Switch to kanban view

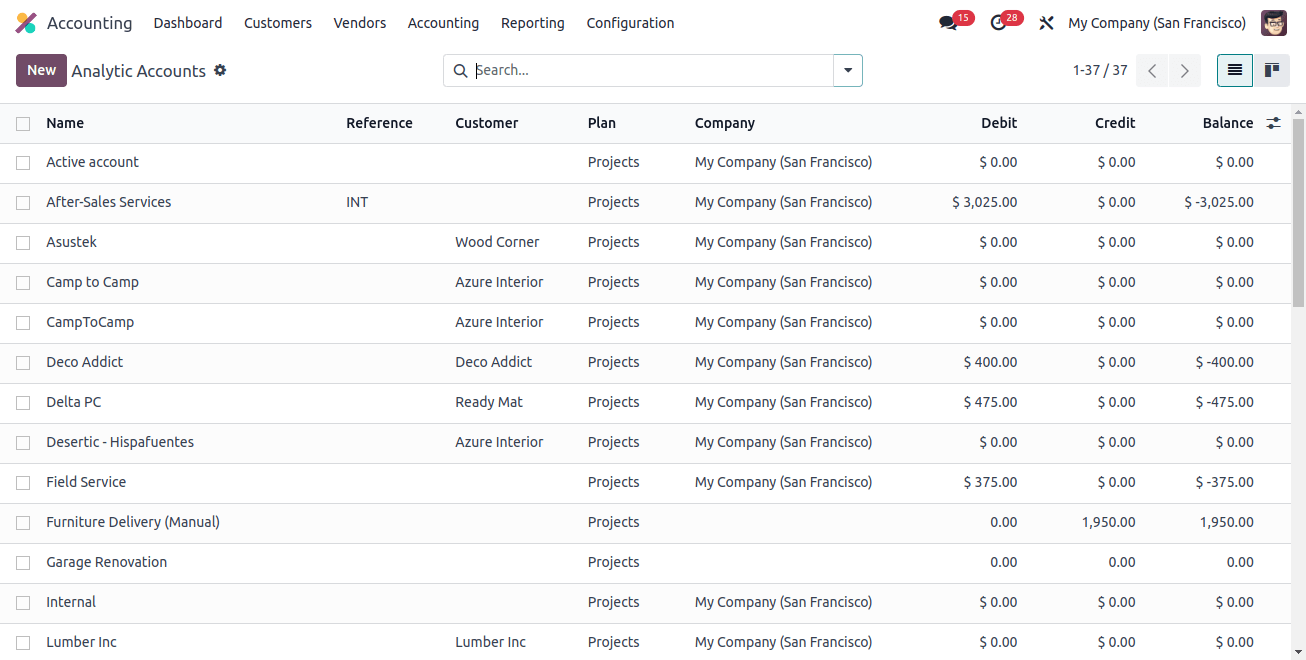[x=1272, y=70]
